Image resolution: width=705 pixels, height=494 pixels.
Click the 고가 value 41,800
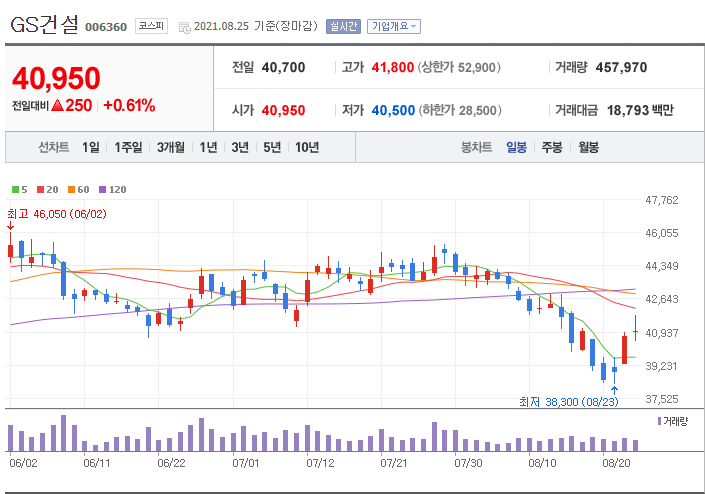click(x=393, y=67)
